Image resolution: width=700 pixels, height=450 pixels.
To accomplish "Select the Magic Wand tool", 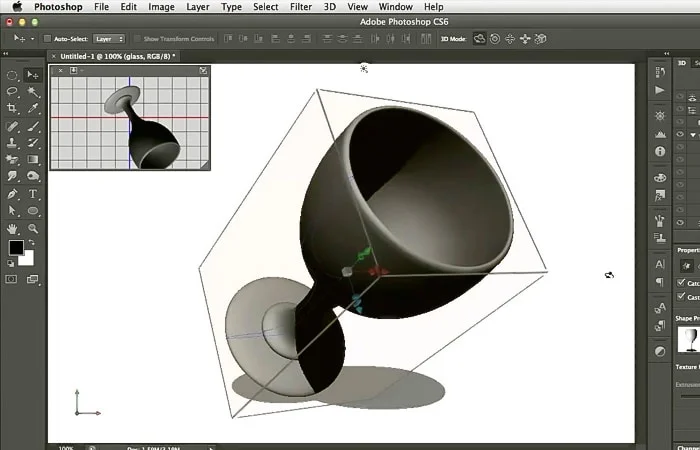I will click(33, 92).
